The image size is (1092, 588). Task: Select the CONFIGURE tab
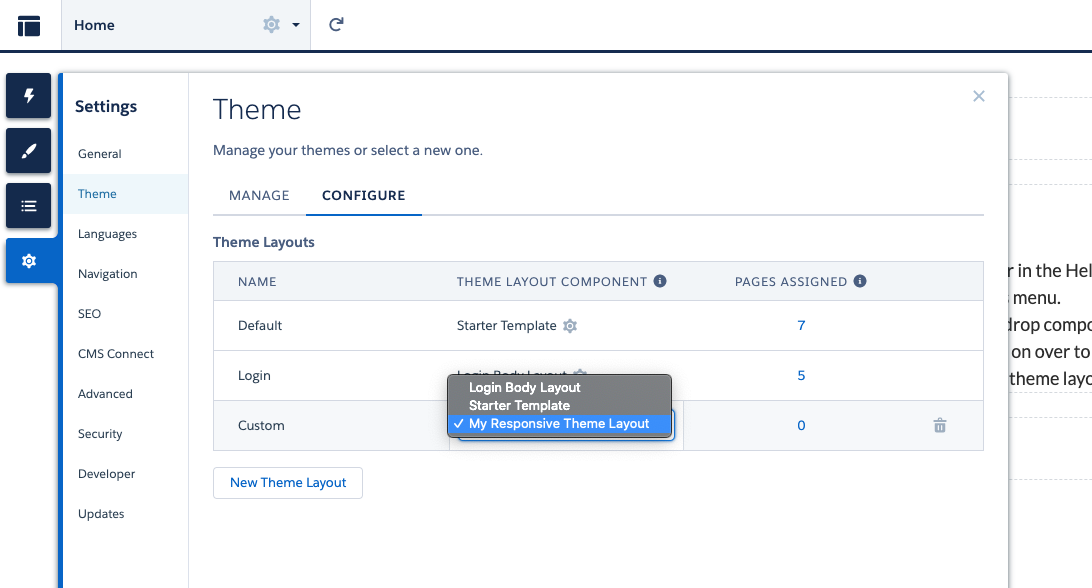(364, 195)
